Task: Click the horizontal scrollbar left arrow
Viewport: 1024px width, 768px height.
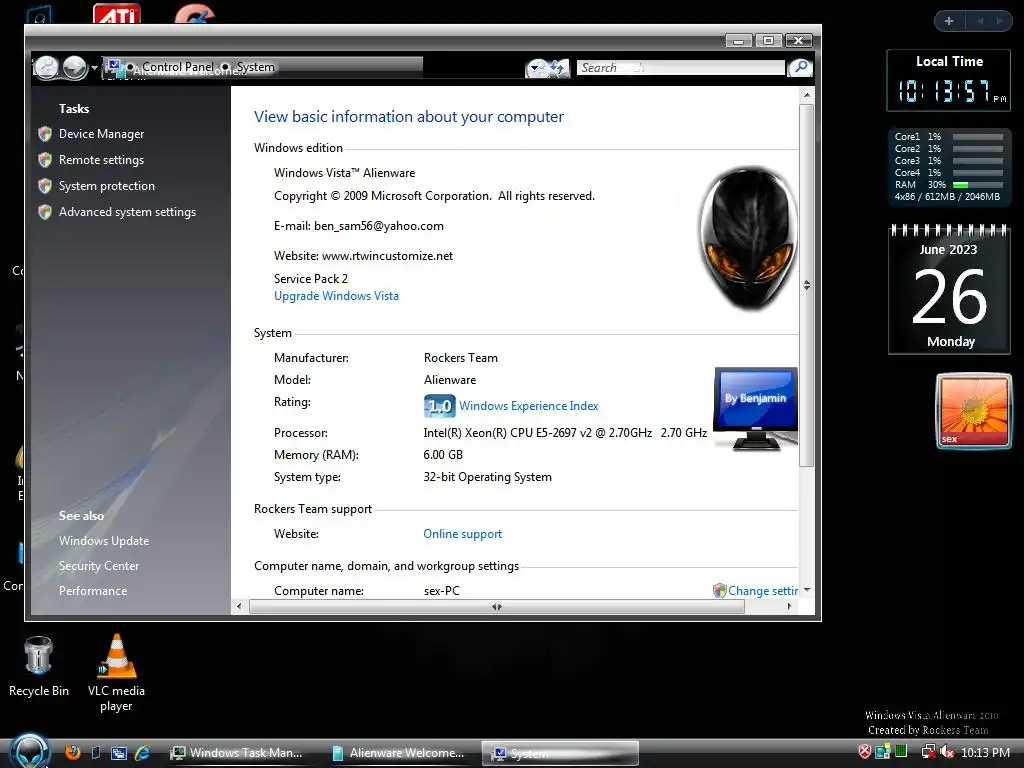Action: point(240,607)
